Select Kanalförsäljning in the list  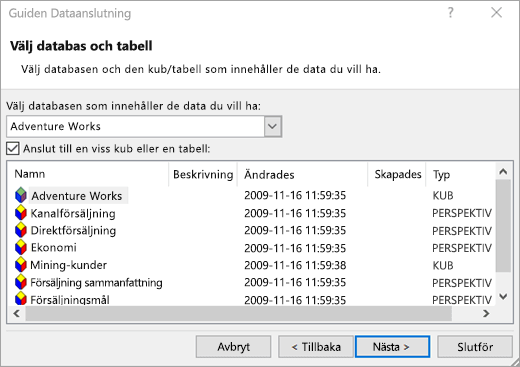click(73, 213)
